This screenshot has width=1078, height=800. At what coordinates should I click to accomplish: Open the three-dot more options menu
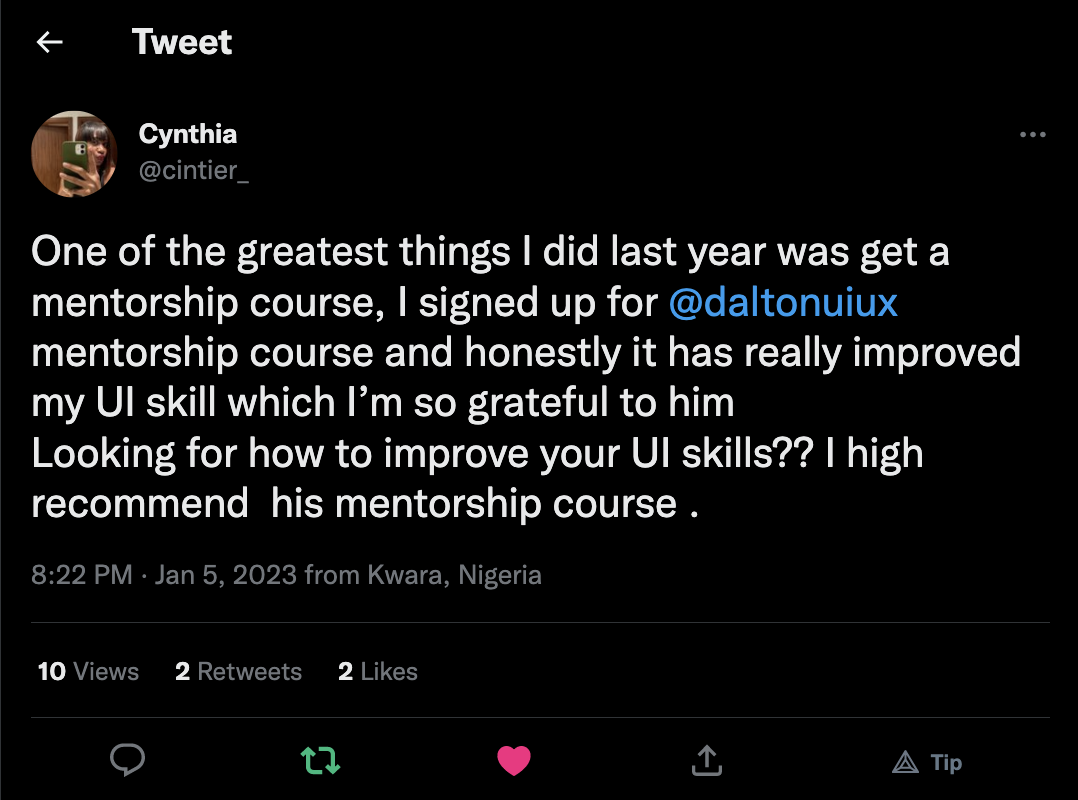(1032, 135)
